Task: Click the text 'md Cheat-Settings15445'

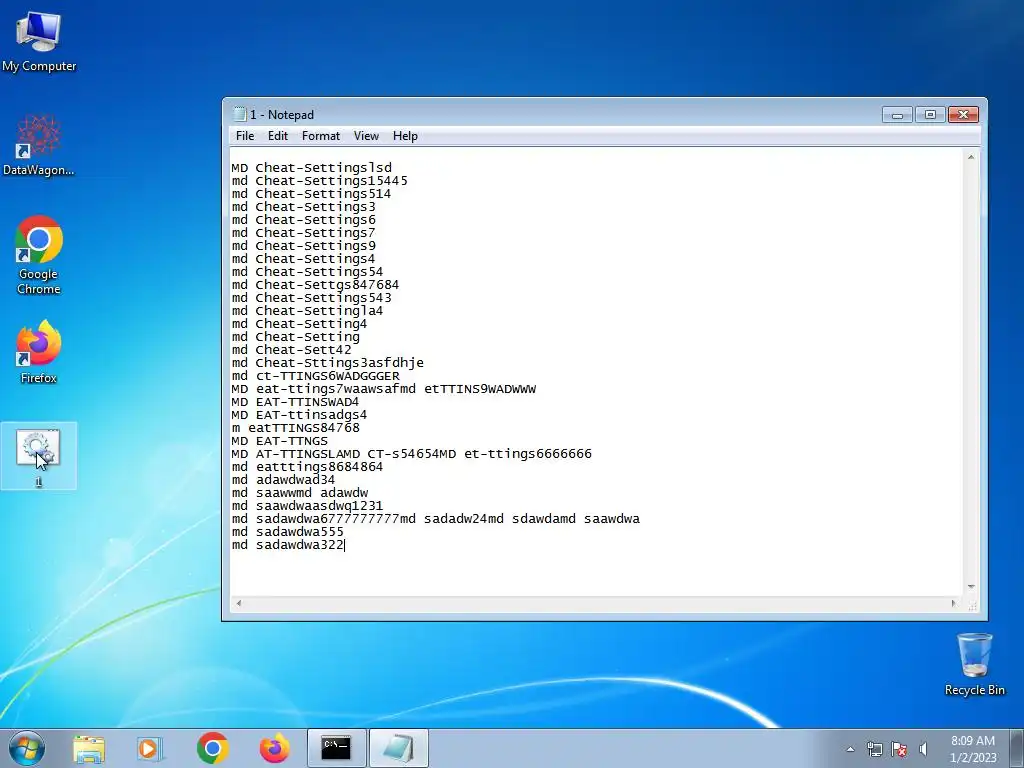Action: (319, 181)
